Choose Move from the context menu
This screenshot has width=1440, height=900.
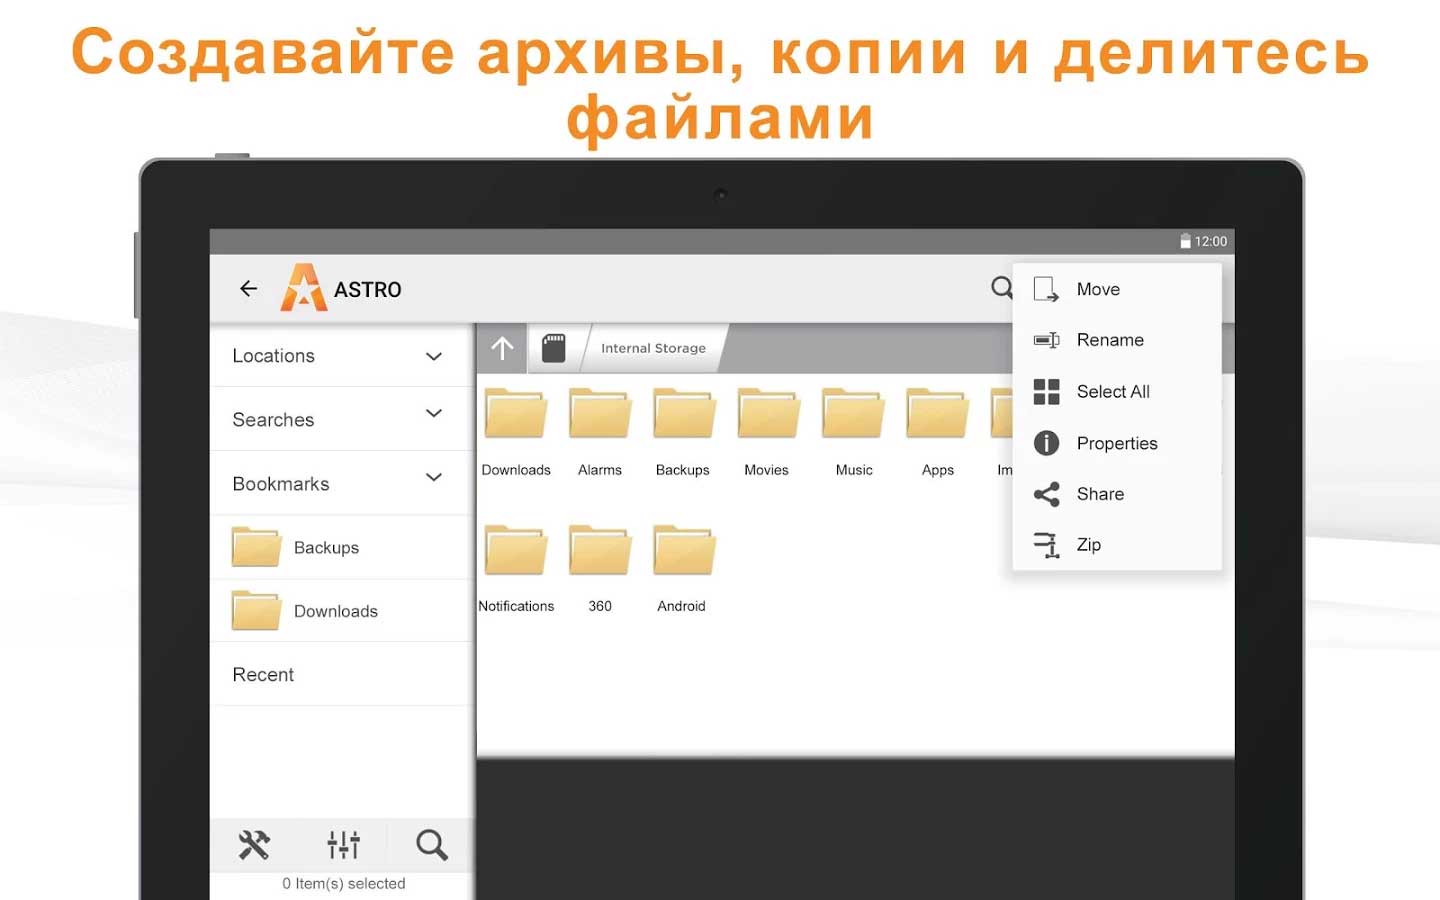[1117, 289]
